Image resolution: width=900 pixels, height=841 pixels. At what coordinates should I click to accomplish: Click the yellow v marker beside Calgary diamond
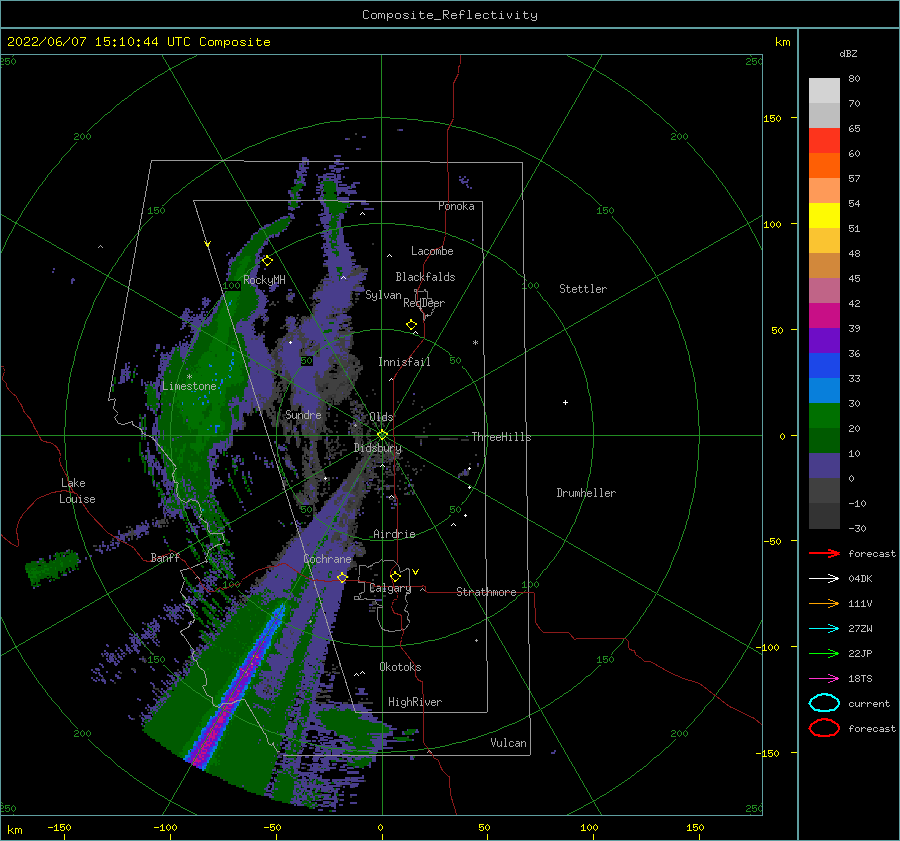pos(416,572)
